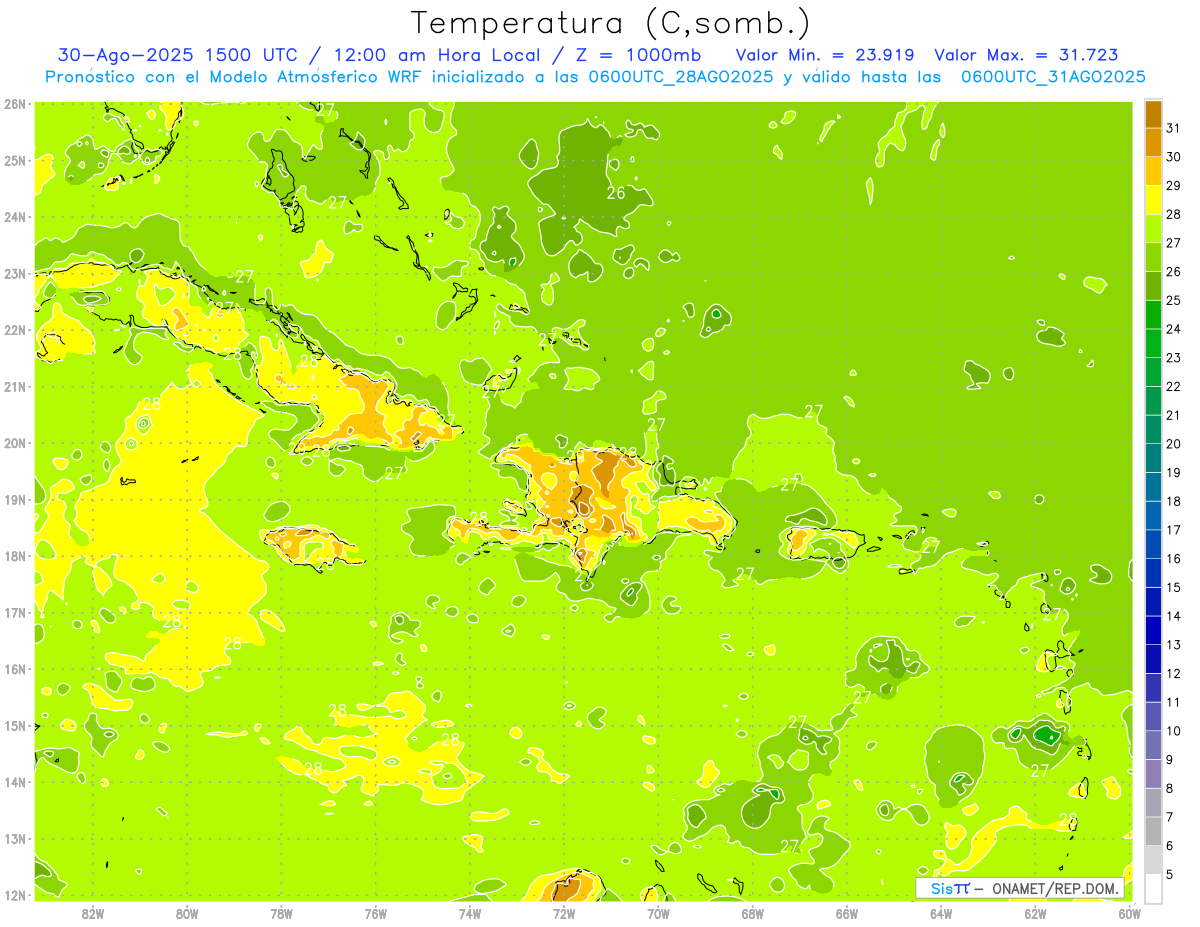Click the '24' label on the color scale
Image resolution: width=1200 pixels, height=927 pixels.
point(1174,329)
